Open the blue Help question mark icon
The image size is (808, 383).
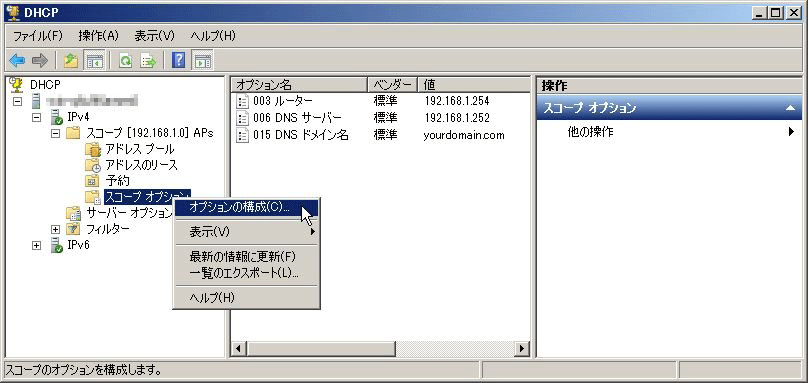point(178,61)
